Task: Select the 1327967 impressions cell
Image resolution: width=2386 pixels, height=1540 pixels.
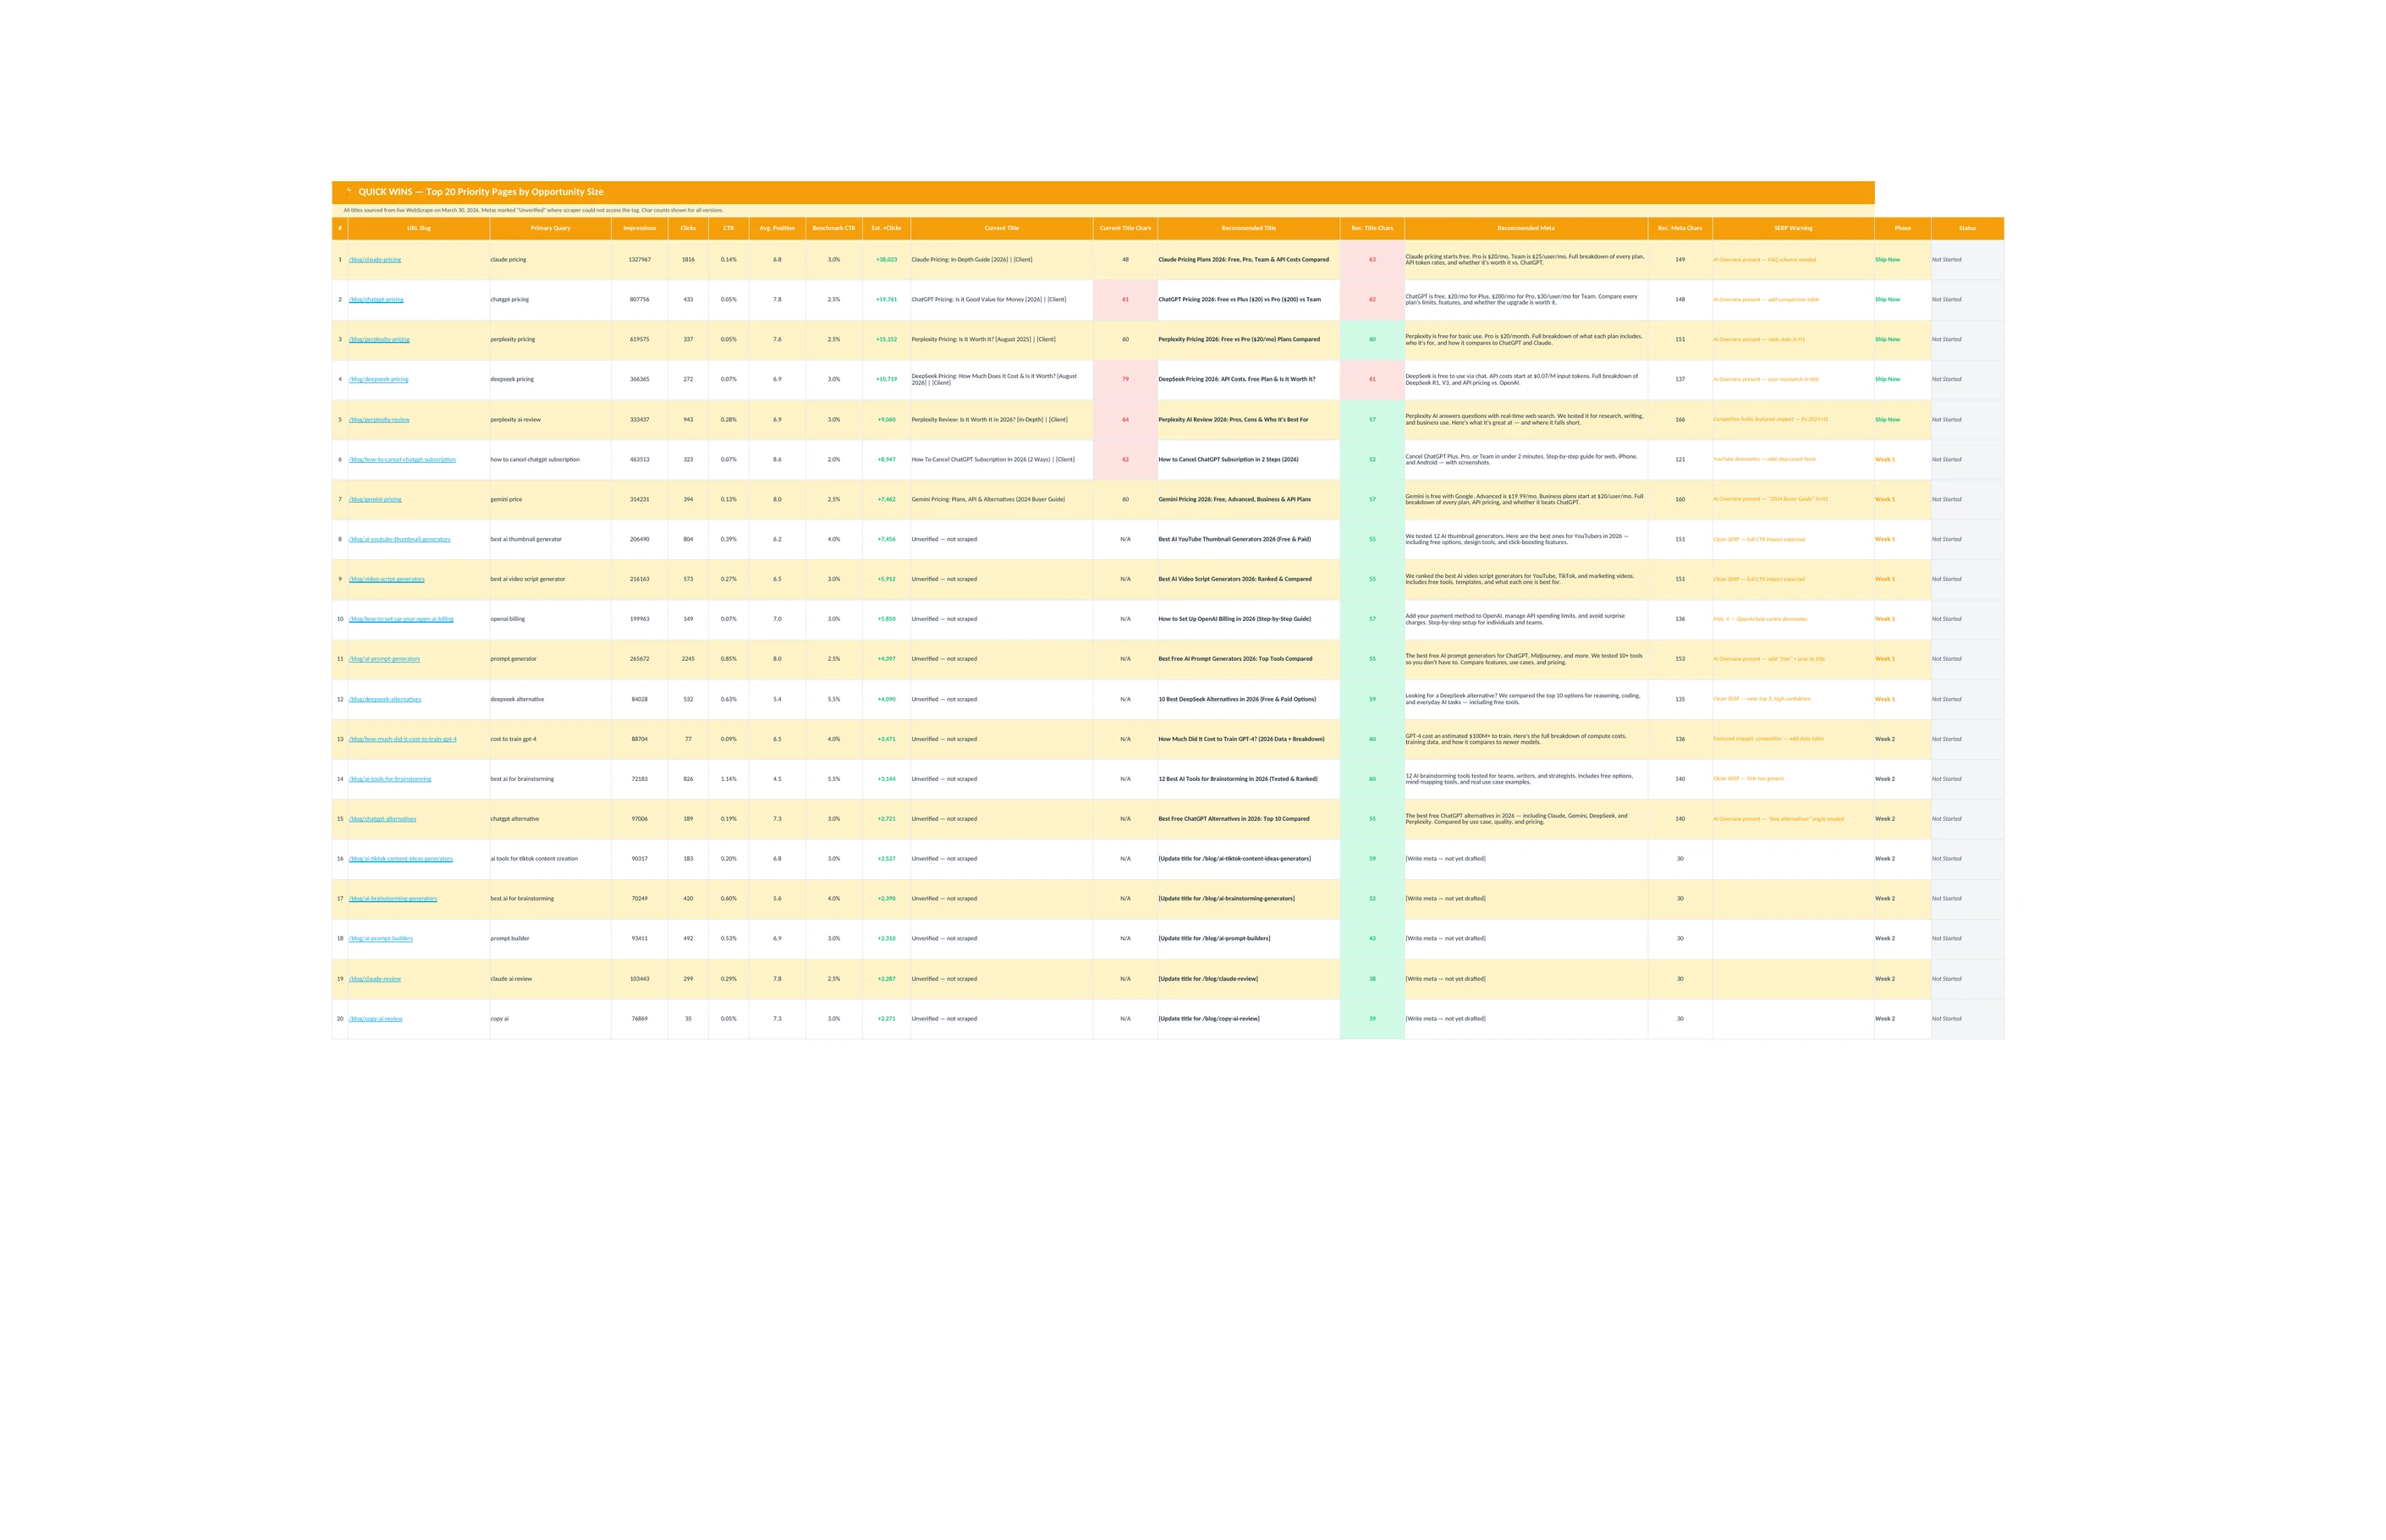Action: [639, 260]
